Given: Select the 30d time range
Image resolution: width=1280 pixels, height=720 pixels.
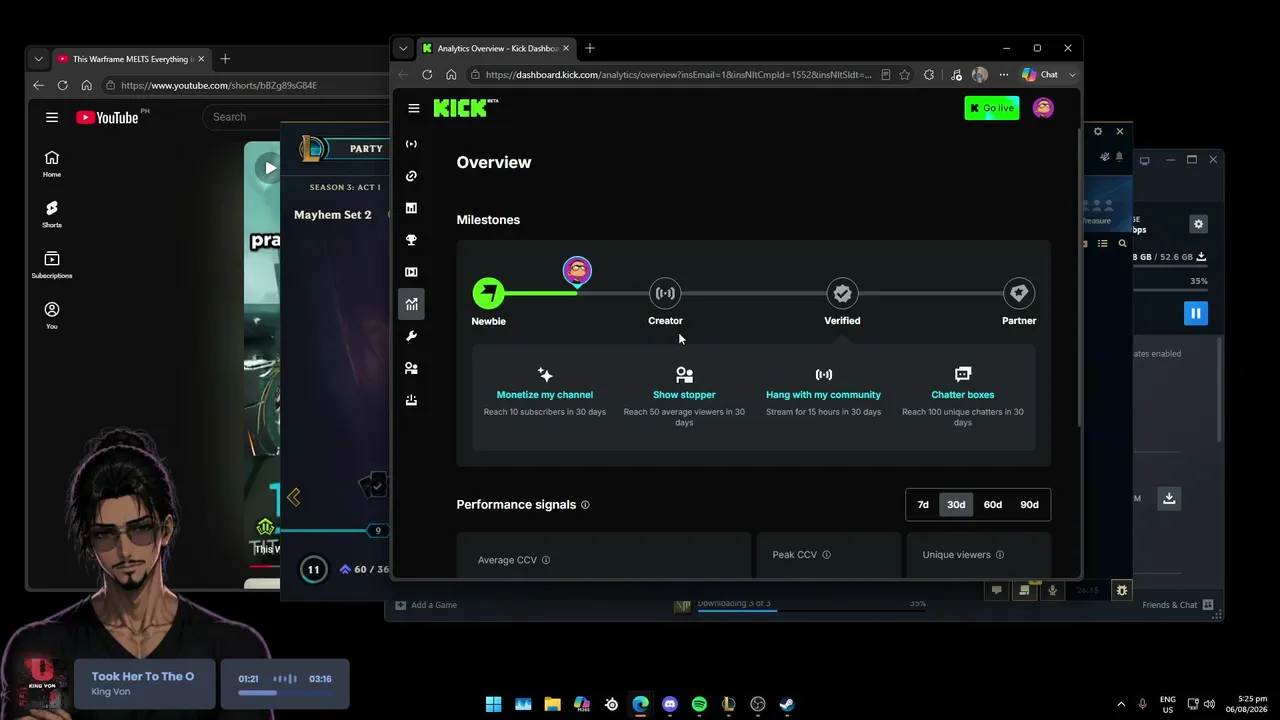Looking at the screenshot, I should (956, 505).
